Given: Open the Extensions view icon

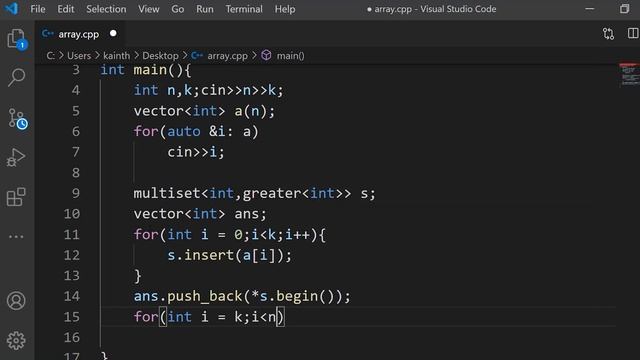Looking at the screenshot, I should pyautogui.click(x=16, y=197).
